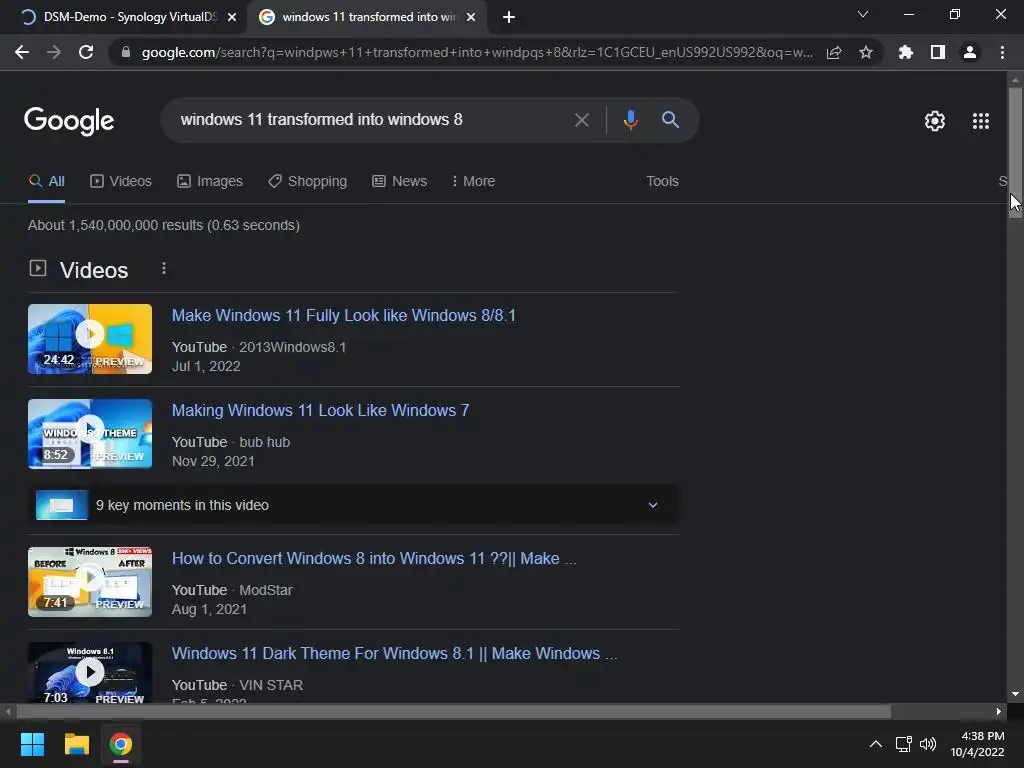Open Windows 11 Dark Theme For Windows 8.1 link
1024x768 pixels.
[x=394, y=653]
